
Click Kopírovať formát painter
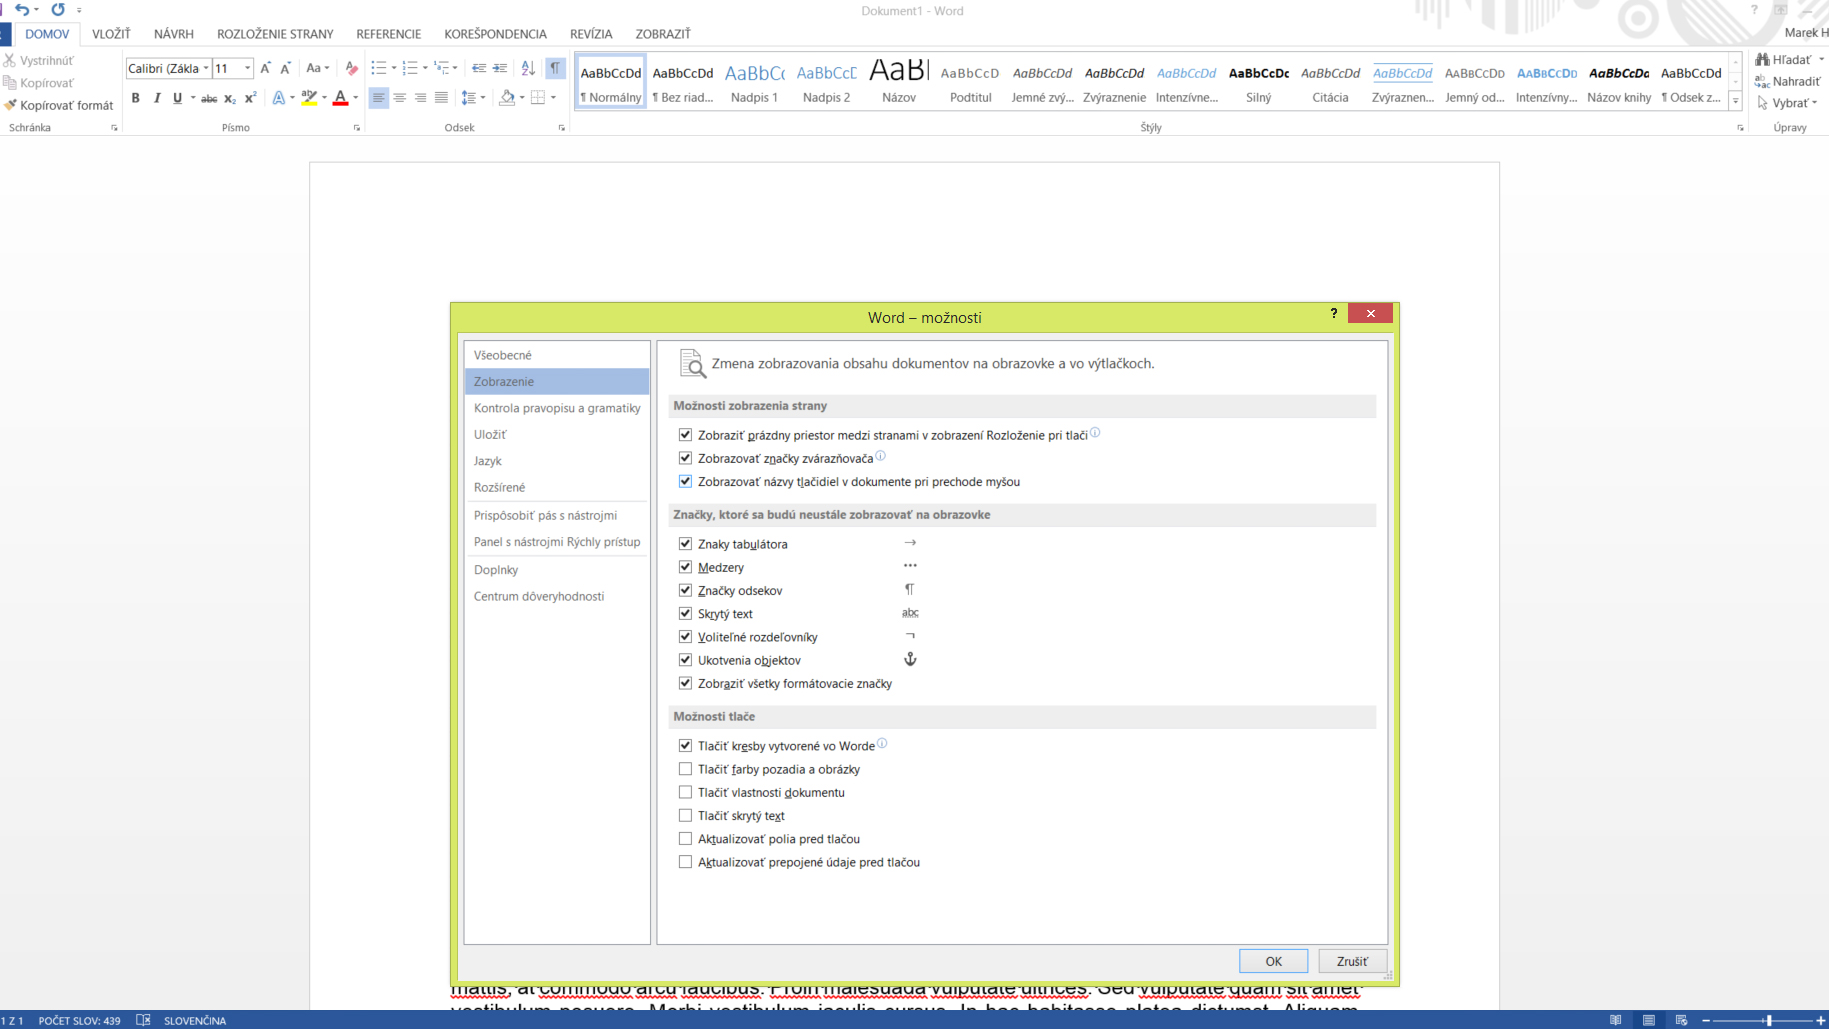pos(59,105)
